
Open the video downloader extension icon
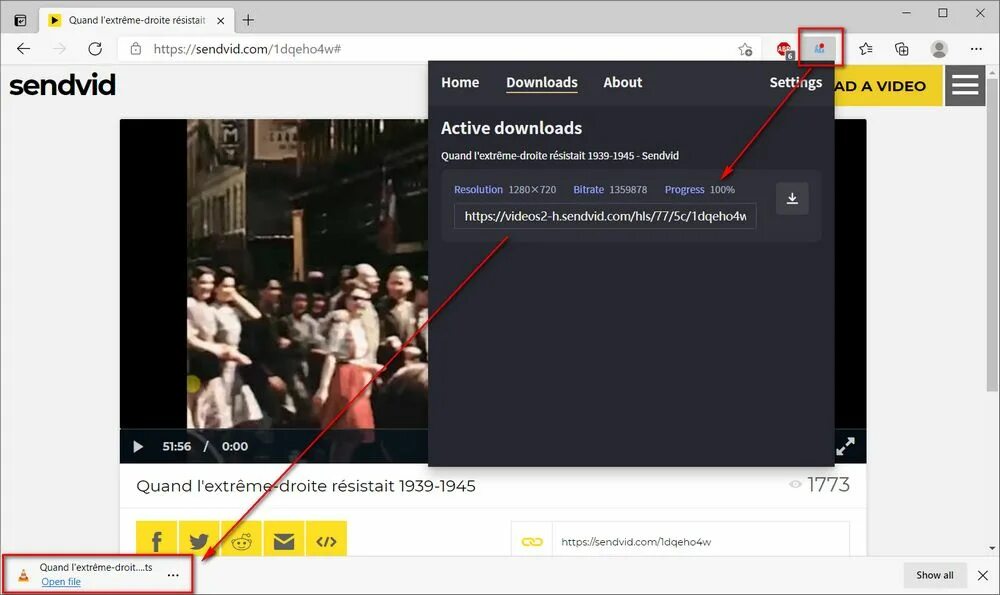pos(820,48)
